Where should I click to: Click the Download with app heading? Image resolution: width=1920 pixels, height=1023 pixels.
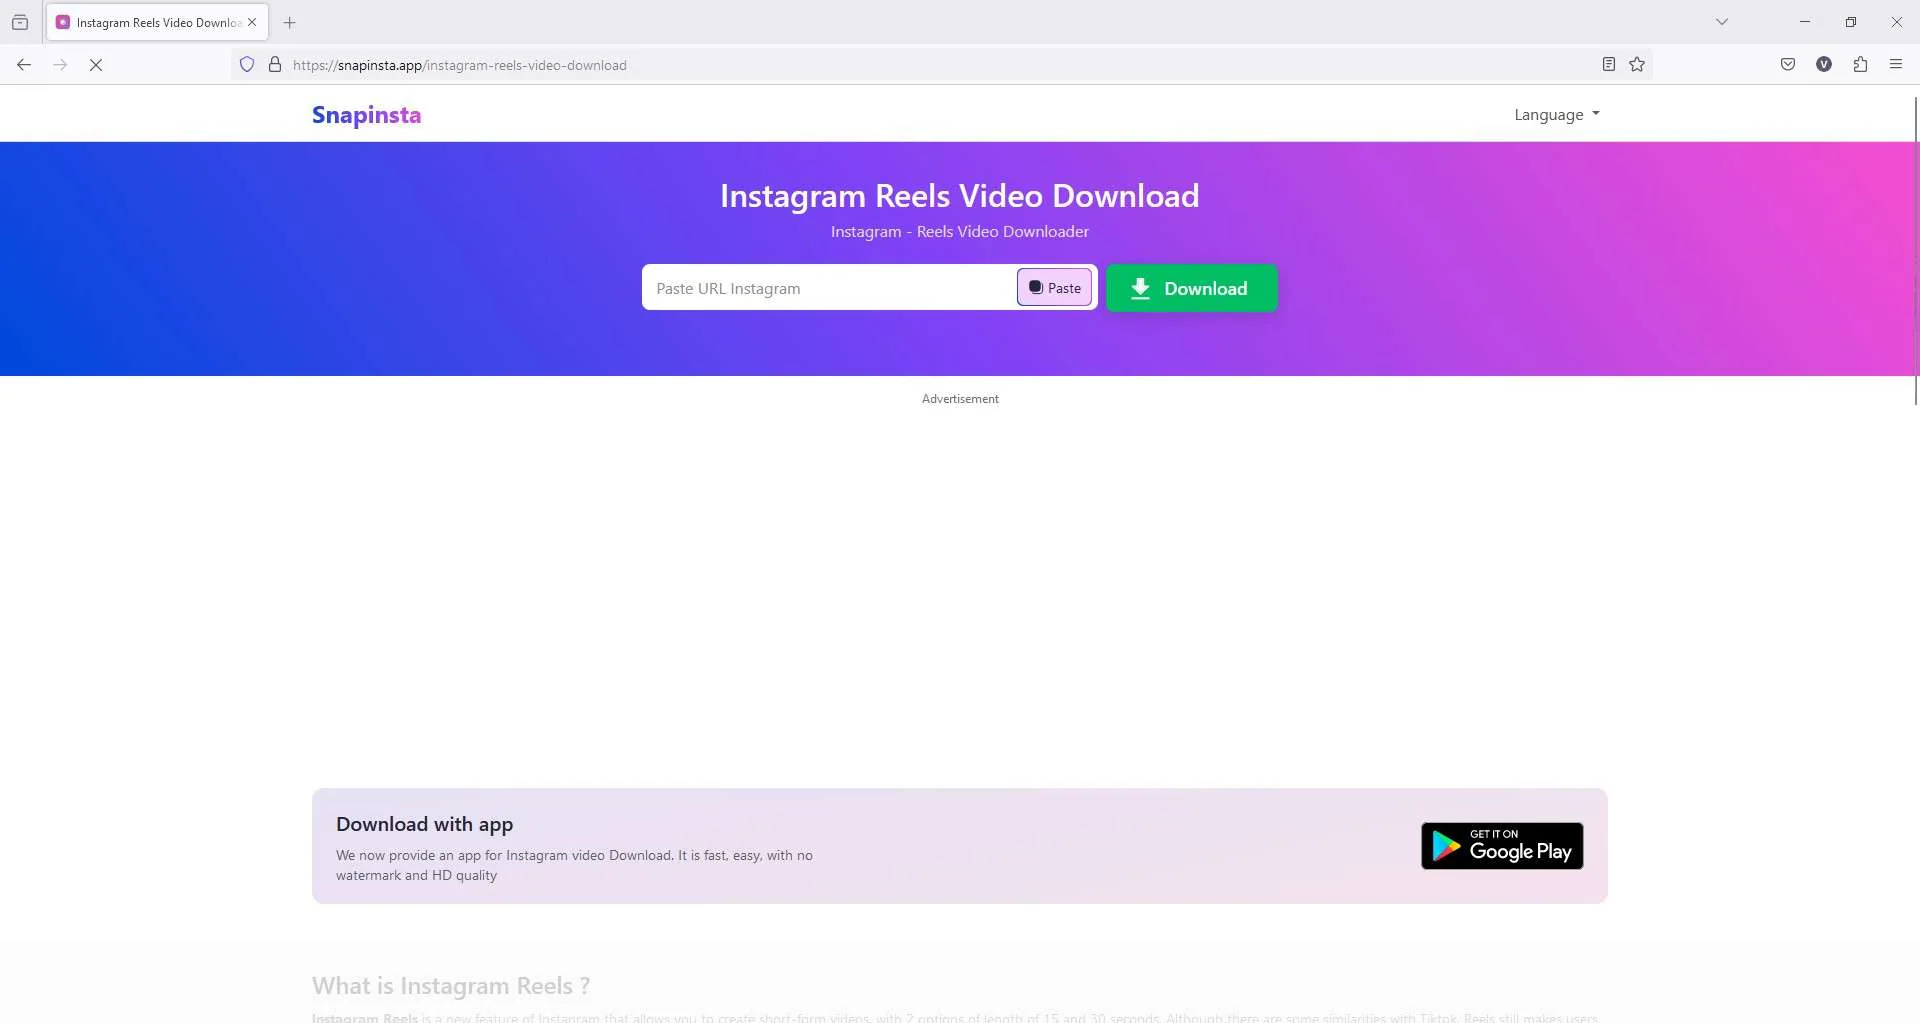click(x=424, y=824)
